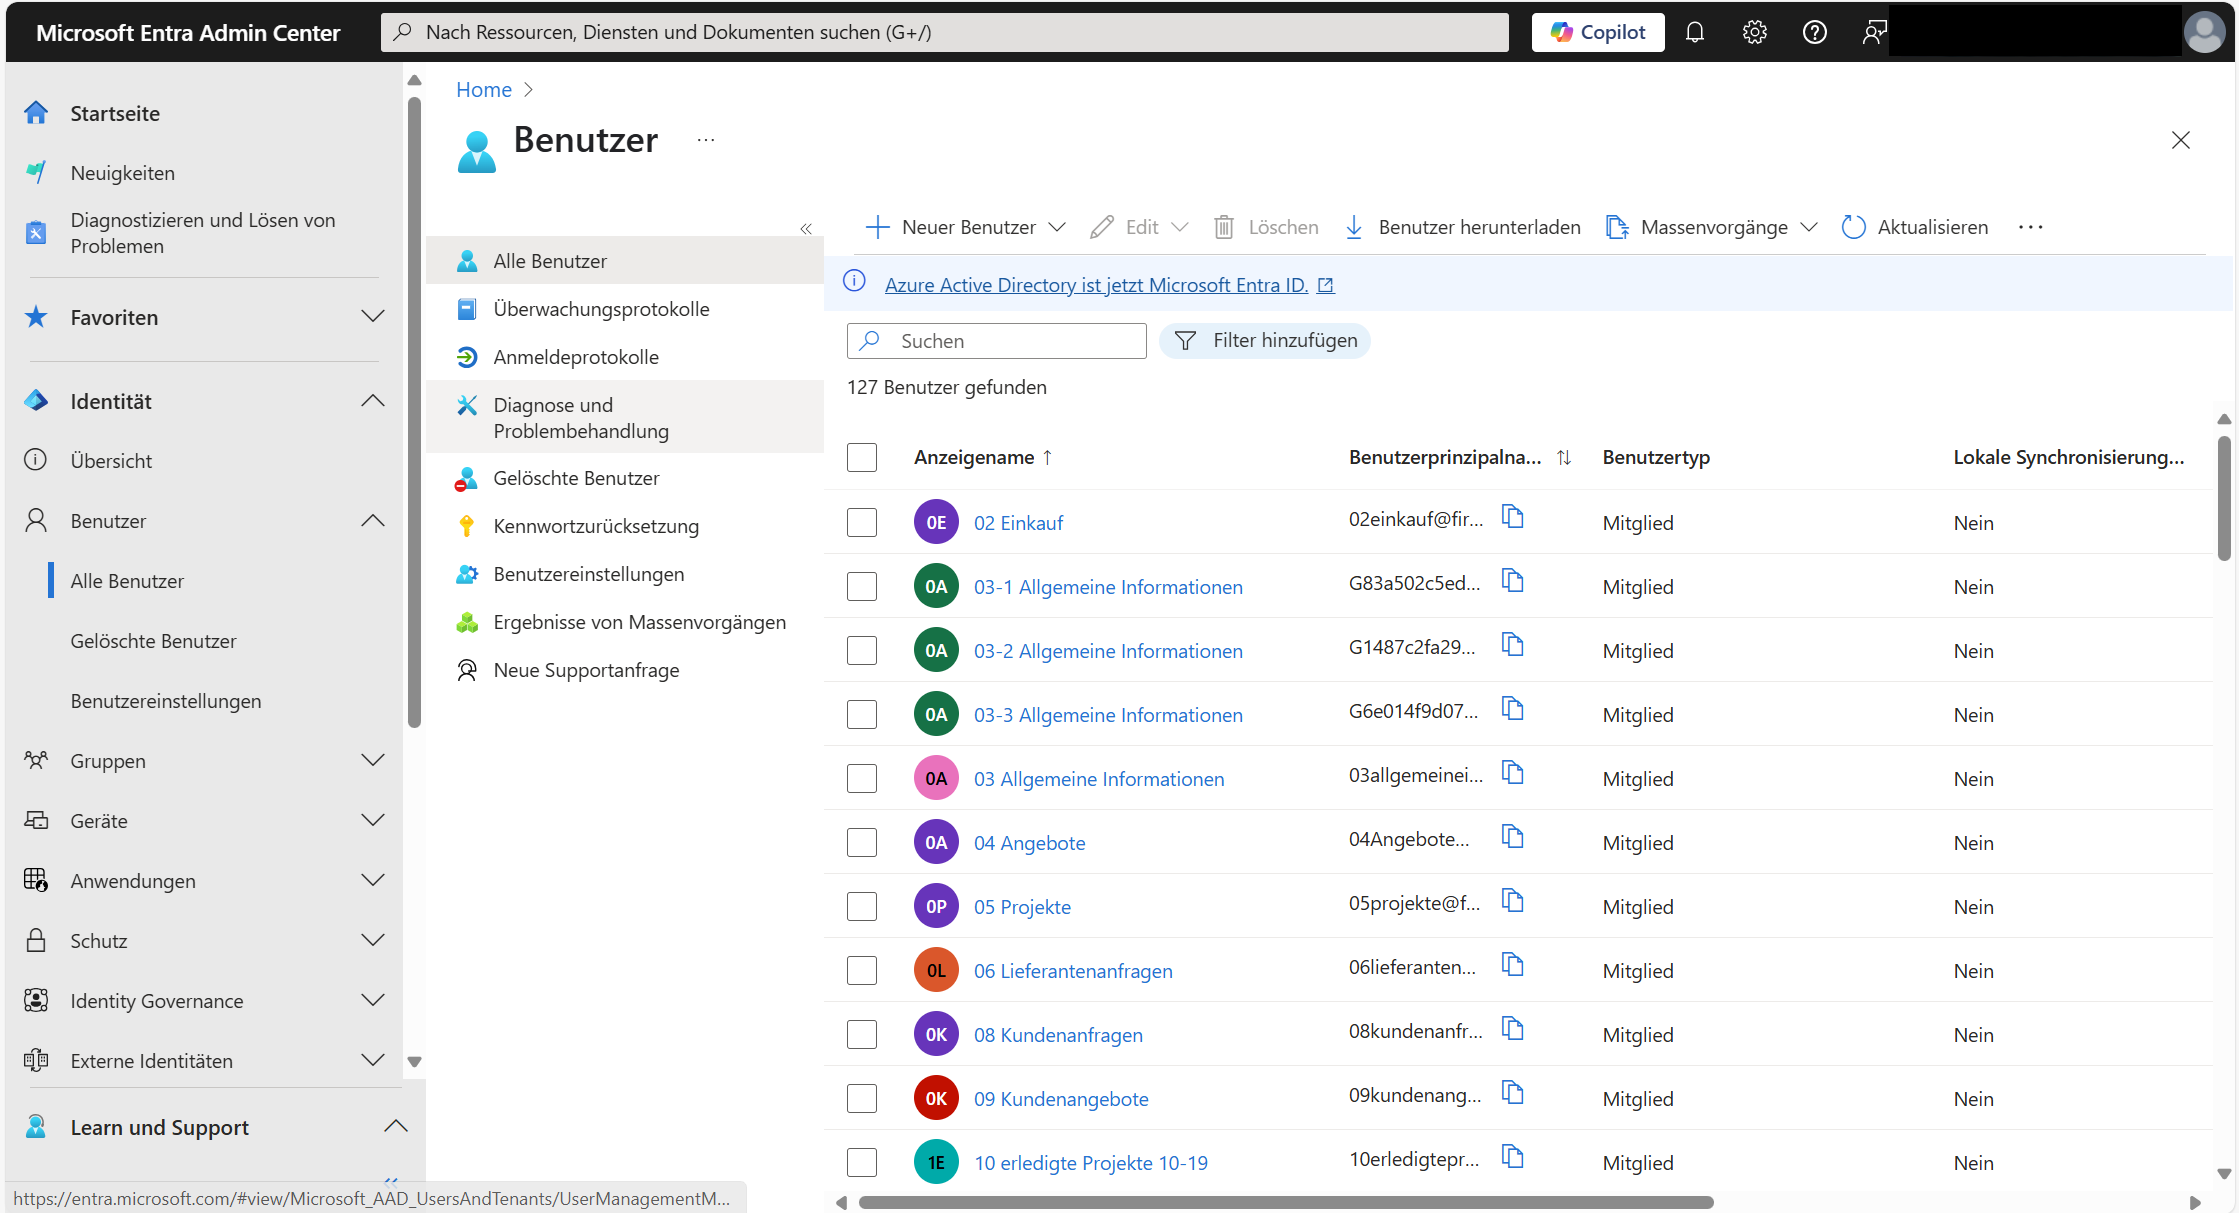The width and height of the screenshot is (2239, 1213).
Task: Copy the user principal name for 02 Einkauf
Action: coord(1512,517)
